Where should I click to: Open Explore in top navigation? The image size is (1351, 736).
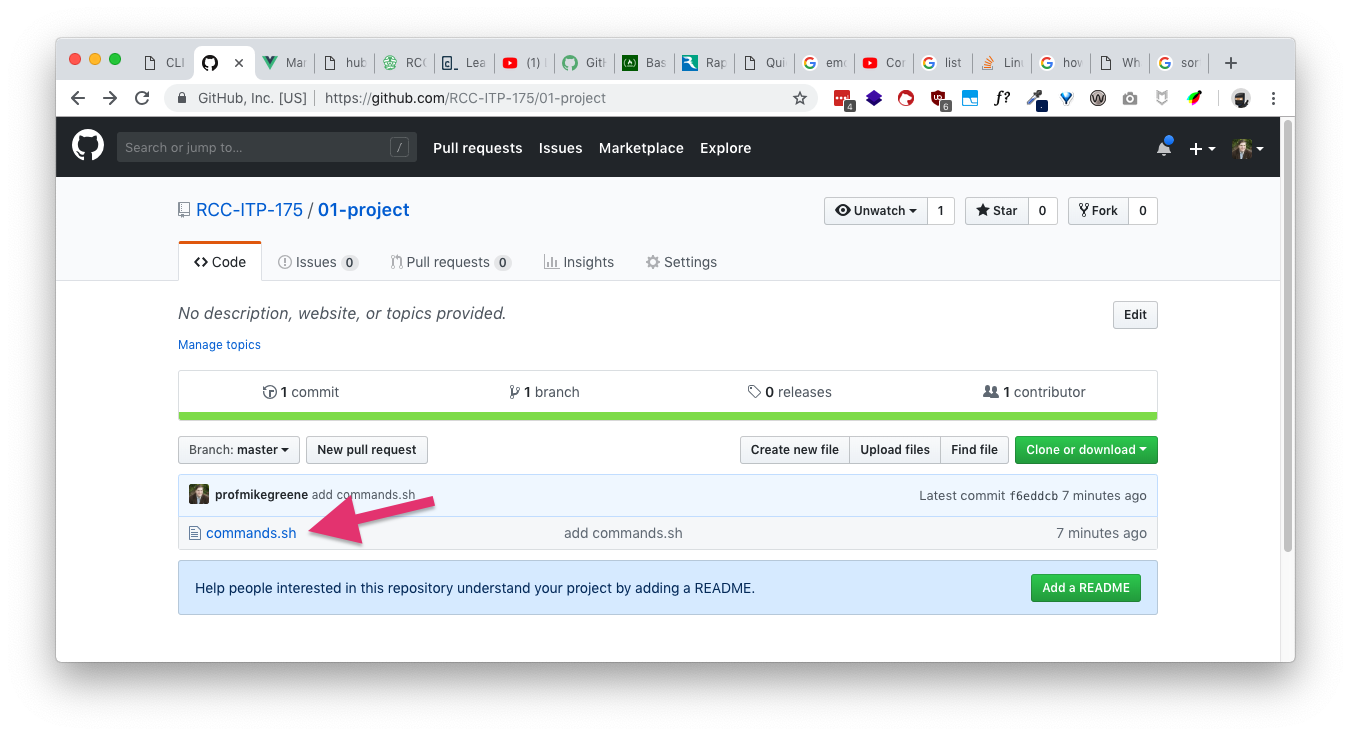[725, 148]
